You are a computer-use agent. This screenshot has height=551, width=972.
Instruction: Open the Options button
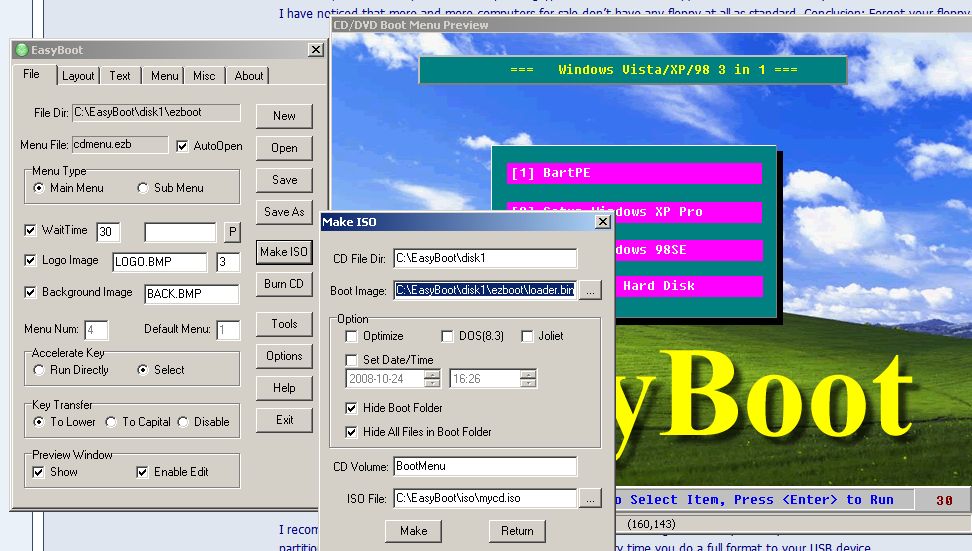point(284,356)
